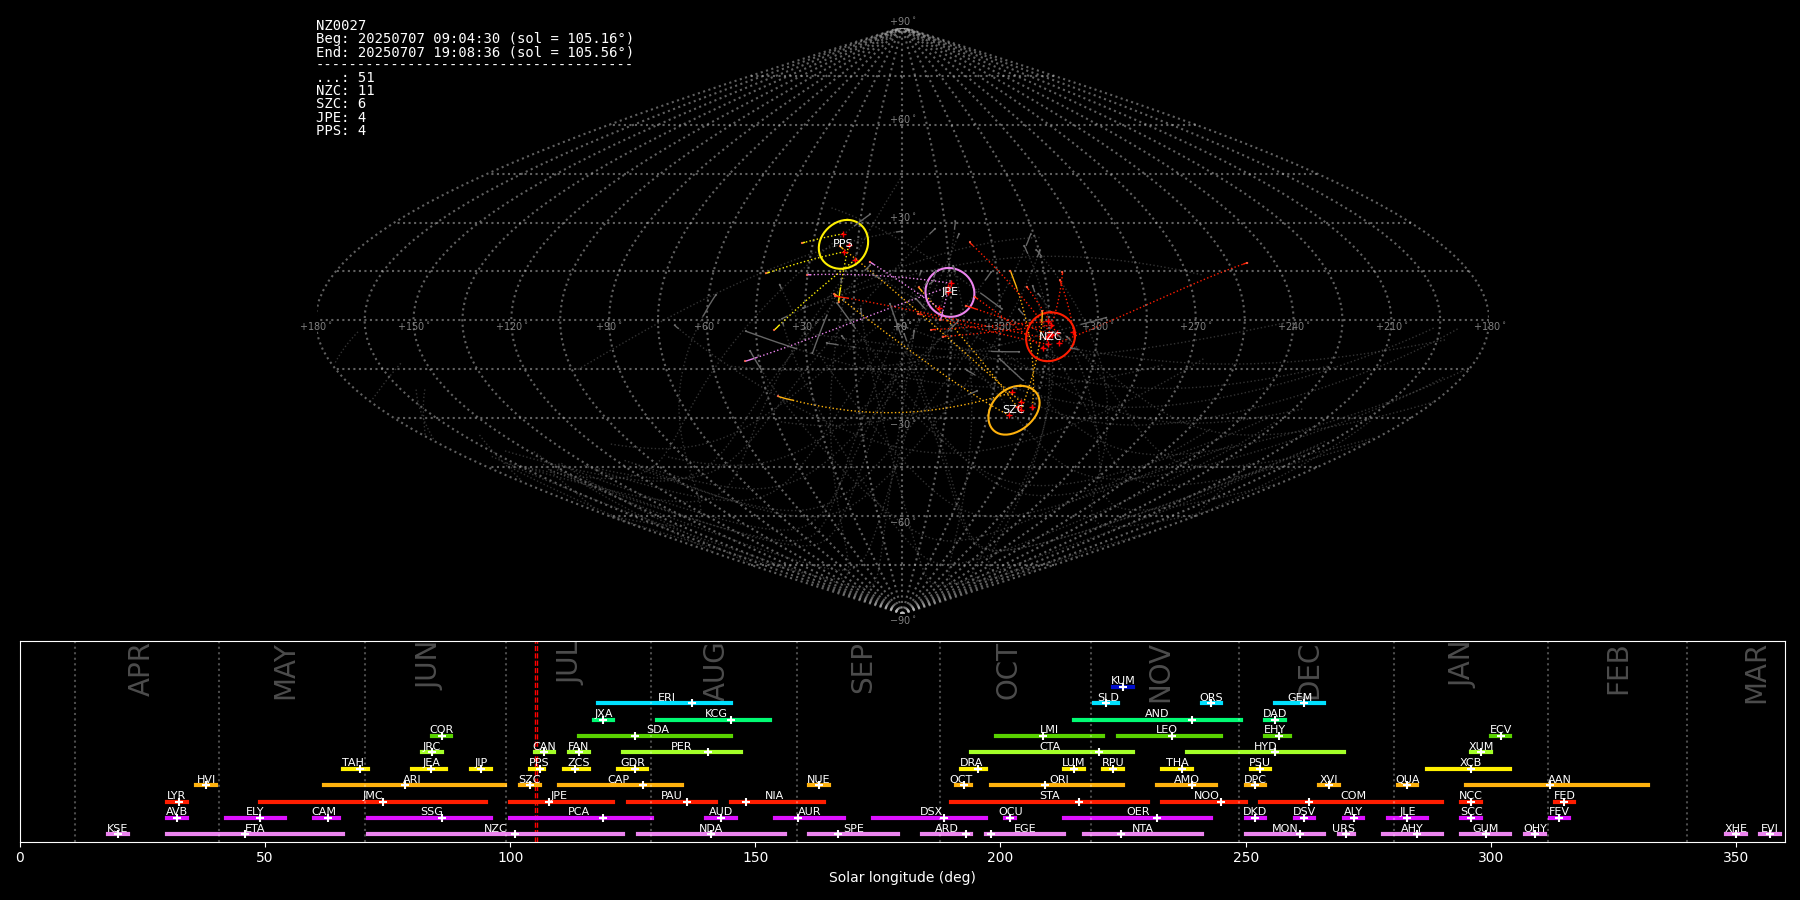
Task: Click the PER shower bar in timeline
Action: click(682, 752)
